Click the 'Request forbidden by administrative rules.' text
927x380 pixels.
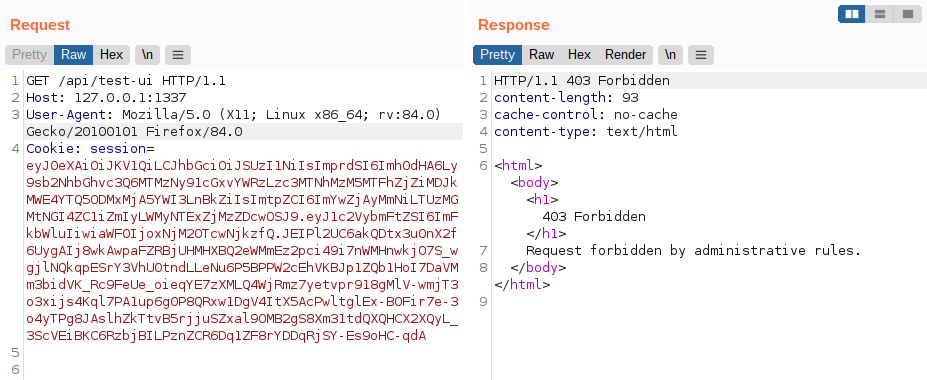(x=693, y=251)
